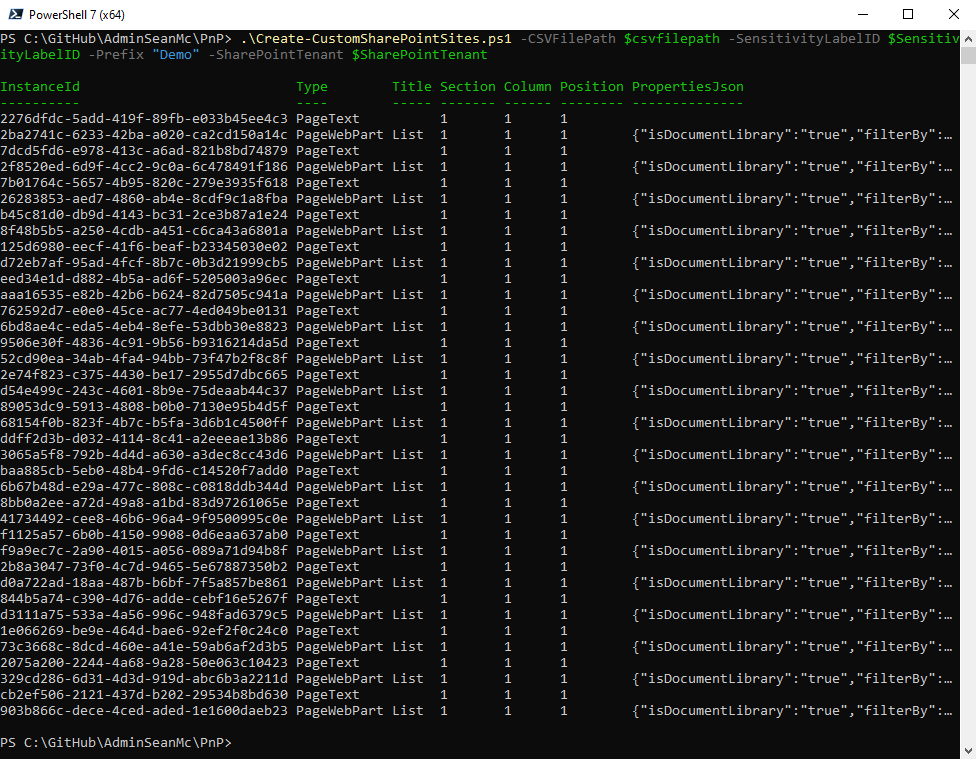Click the PowerShell icon in the title bar
Image resolution: width=976 pixels, height=759 pixels.
pyautogui.click(x=15, y=15)
